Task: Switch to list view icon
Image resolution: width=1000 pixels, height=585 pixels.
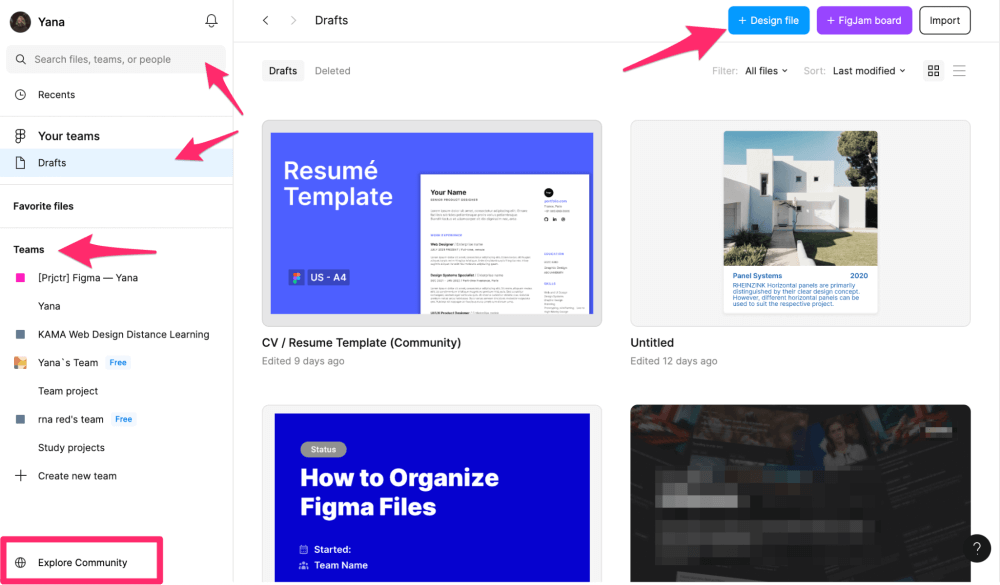Action: (x=959, y=71)
